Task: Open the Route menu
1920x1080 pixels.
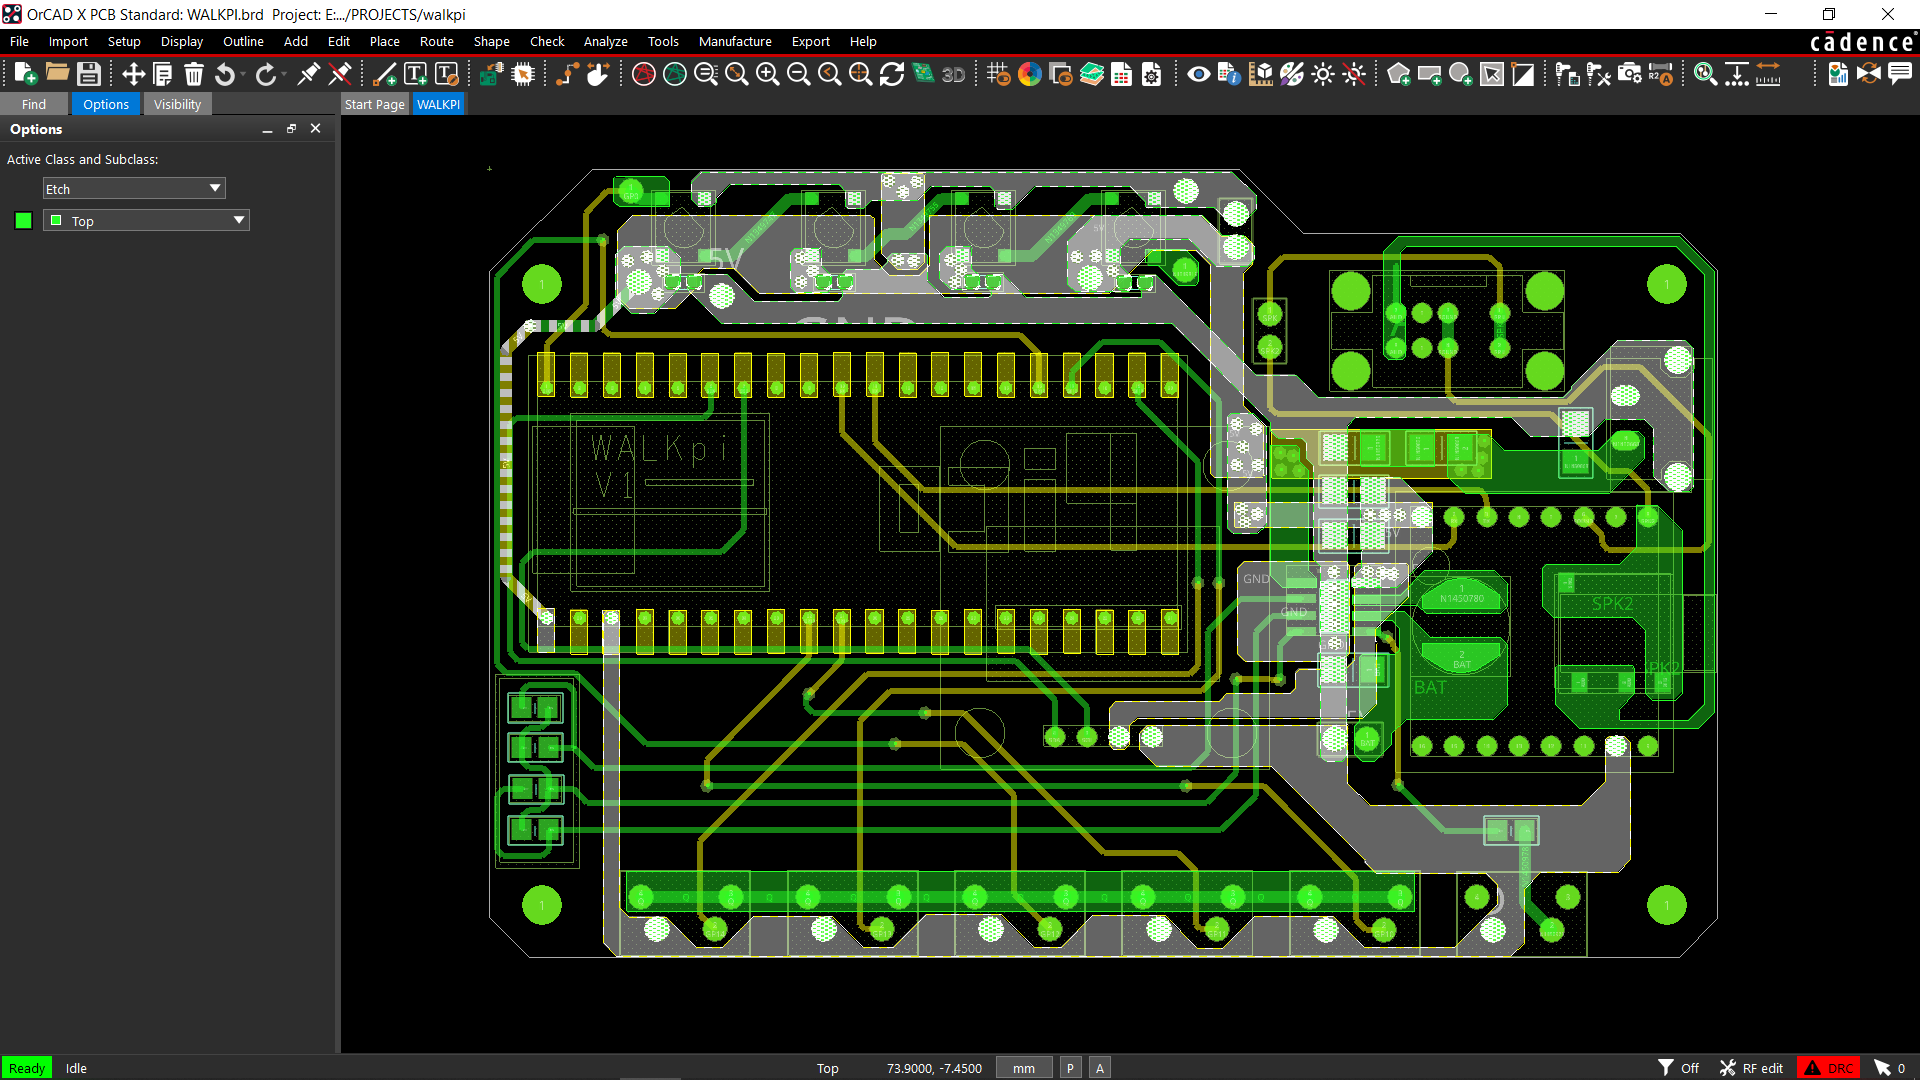Action: click(x=436, y=41)
